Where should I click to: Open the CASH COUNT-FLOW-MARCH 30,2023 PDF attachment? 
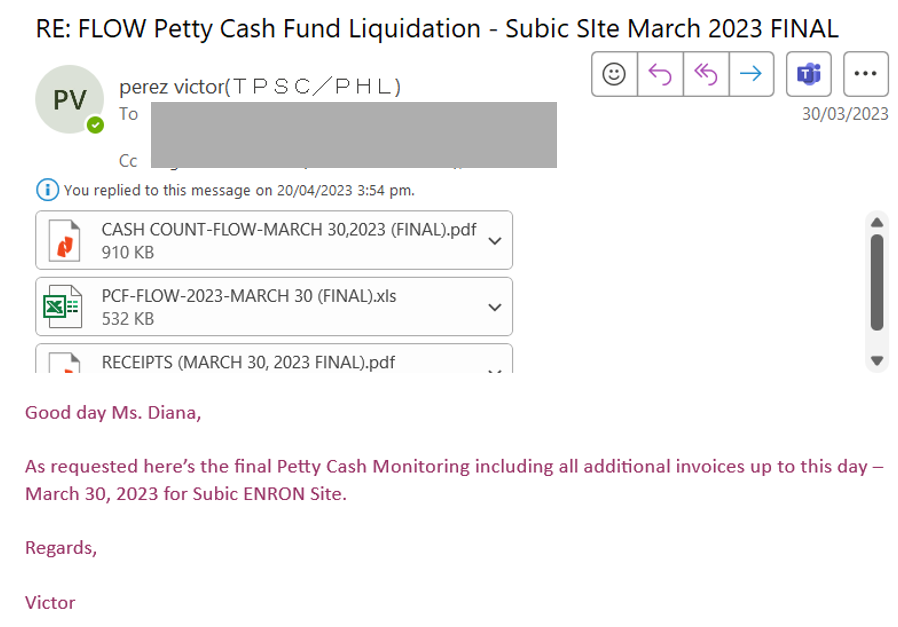click(288, 230)
